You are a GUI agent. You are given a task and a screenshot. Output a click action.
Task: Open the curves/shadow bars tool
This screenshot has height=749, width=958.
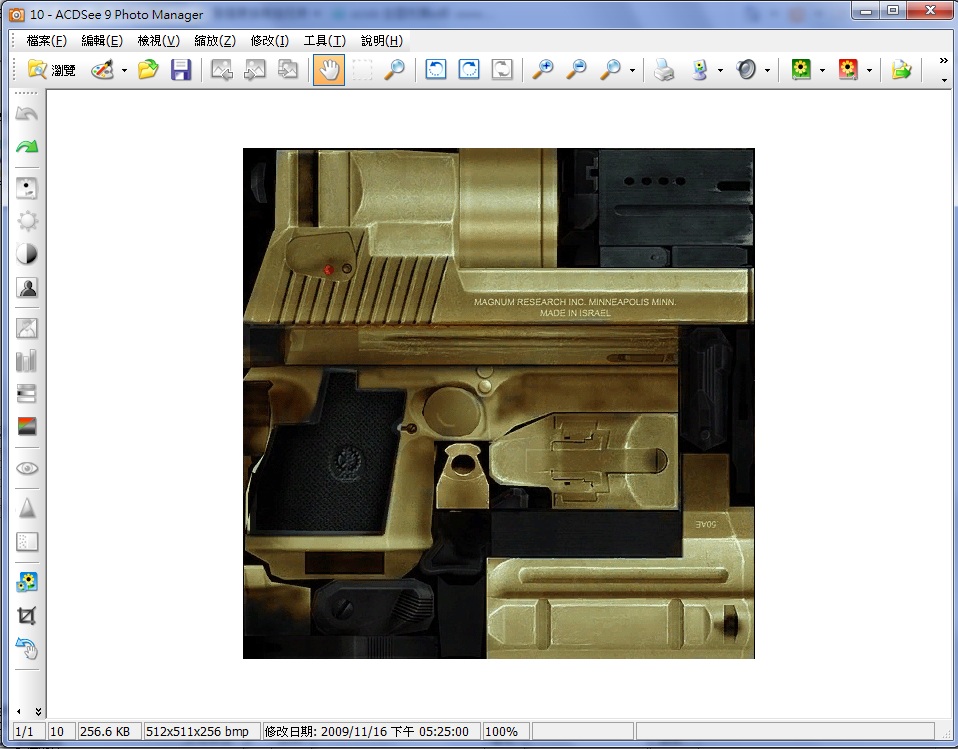coord(26,394)
